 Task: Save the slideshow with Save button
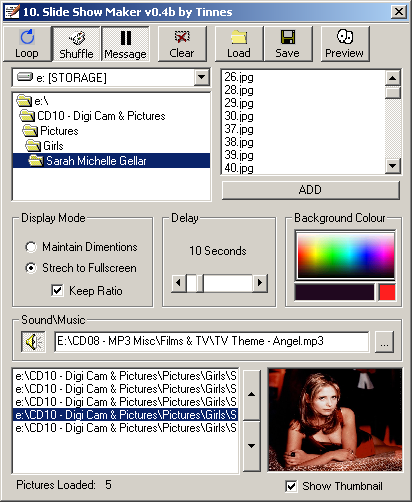click(288, 44)
